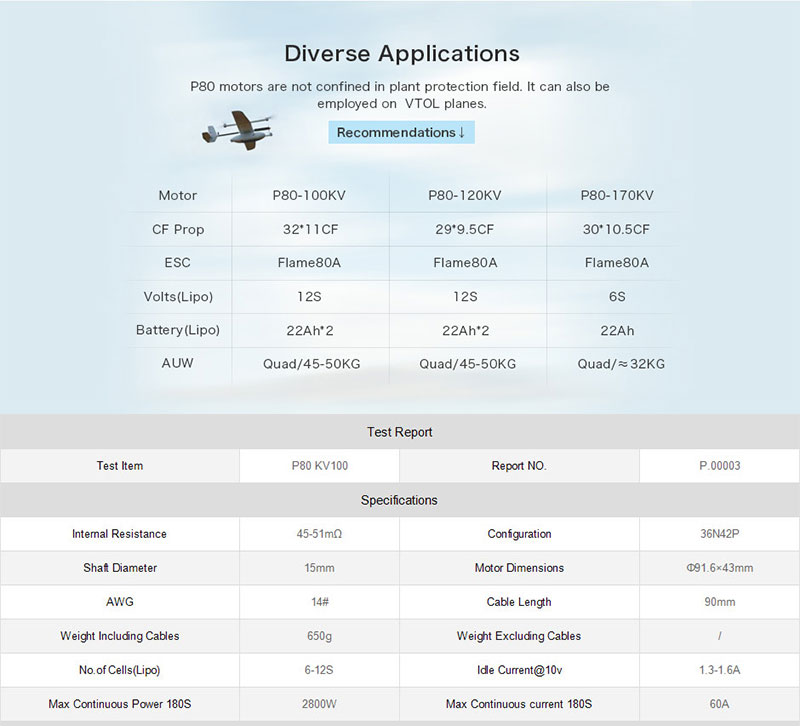Select the '90mm' cable length value
The height and width of the screenshot is (726, 800).
point(719,602)
